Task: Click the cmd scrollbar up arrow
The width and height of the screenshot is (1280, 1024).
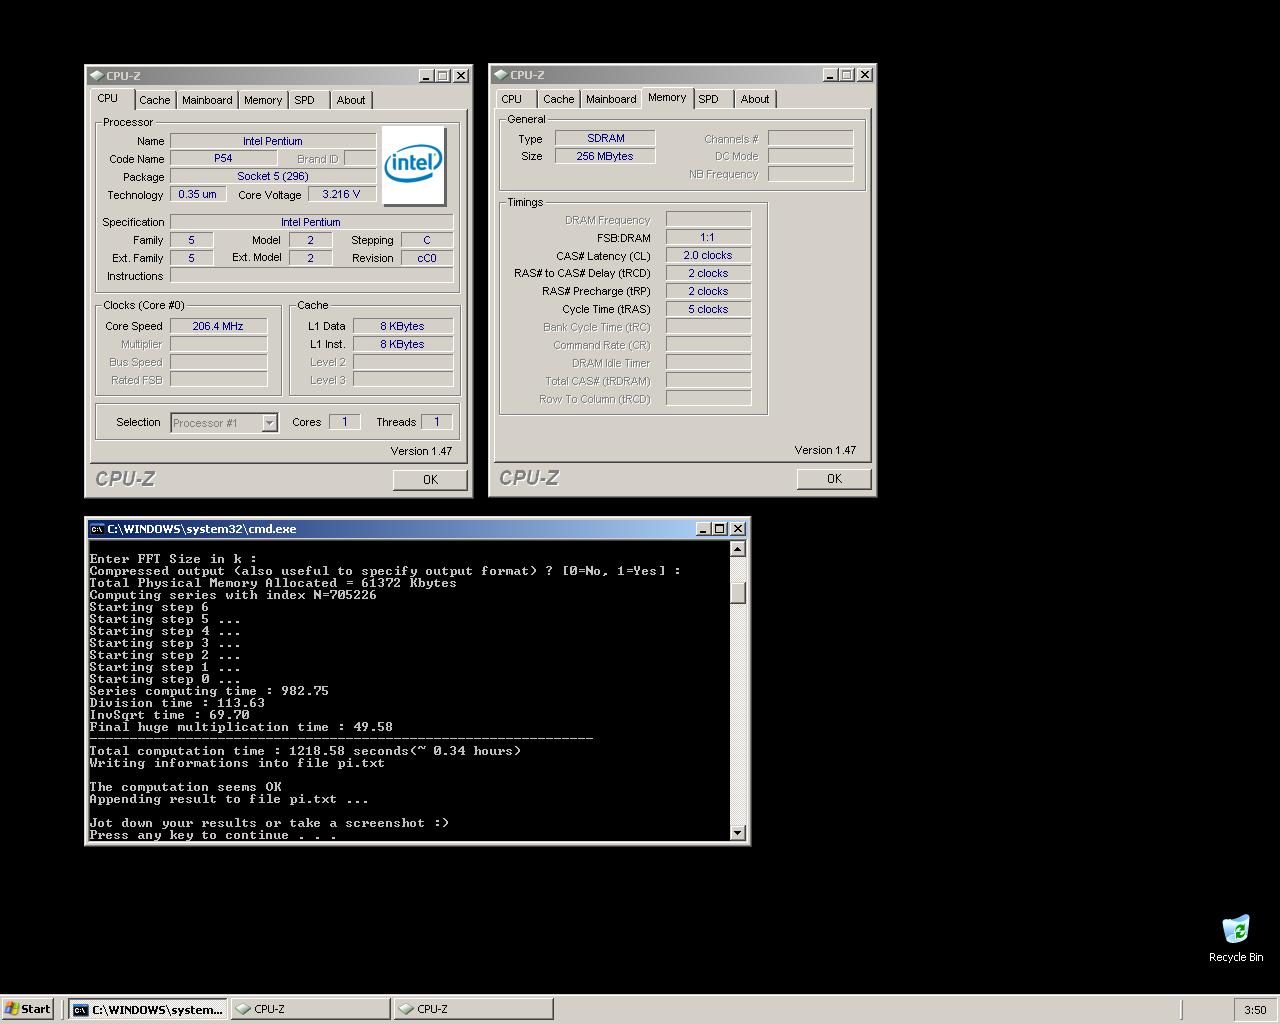Action: point(738,548)
